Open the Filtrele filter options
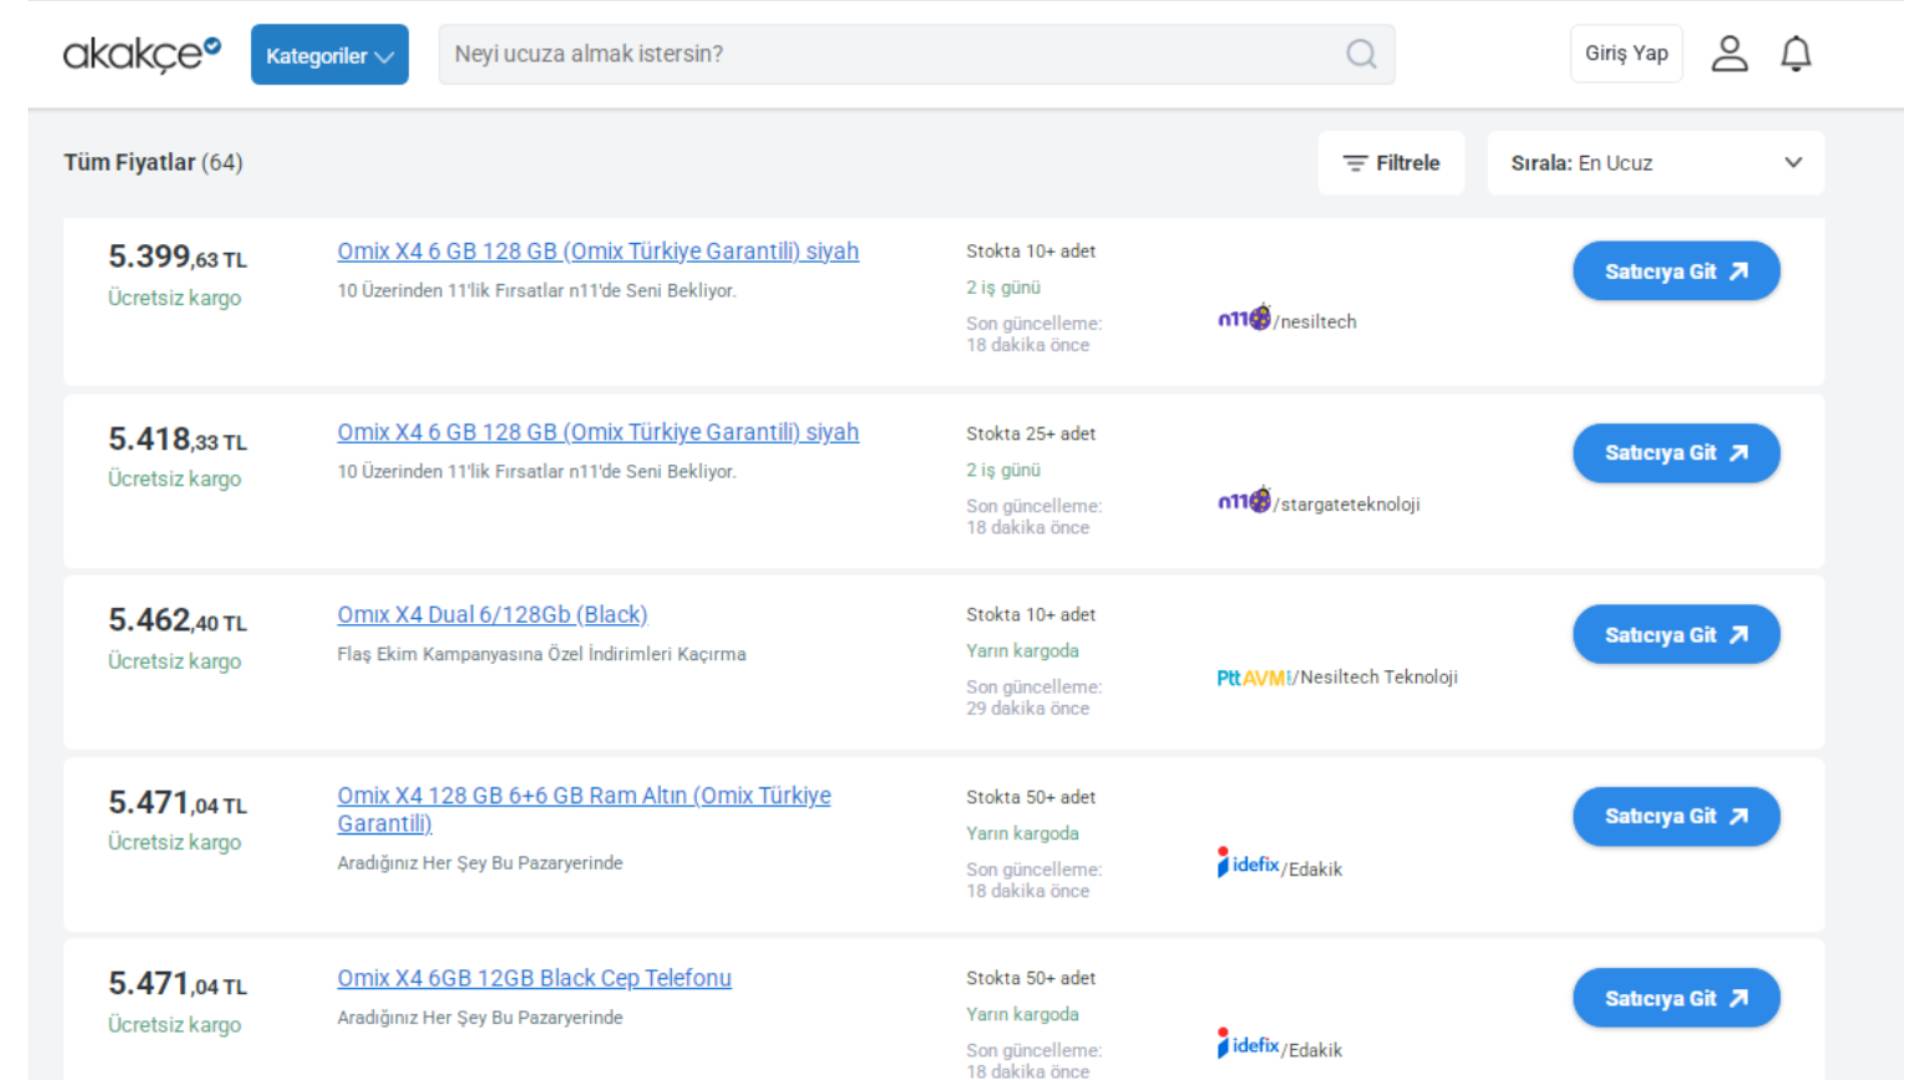Viewport: 1920px width, 1080px height. click(1391, 163)
